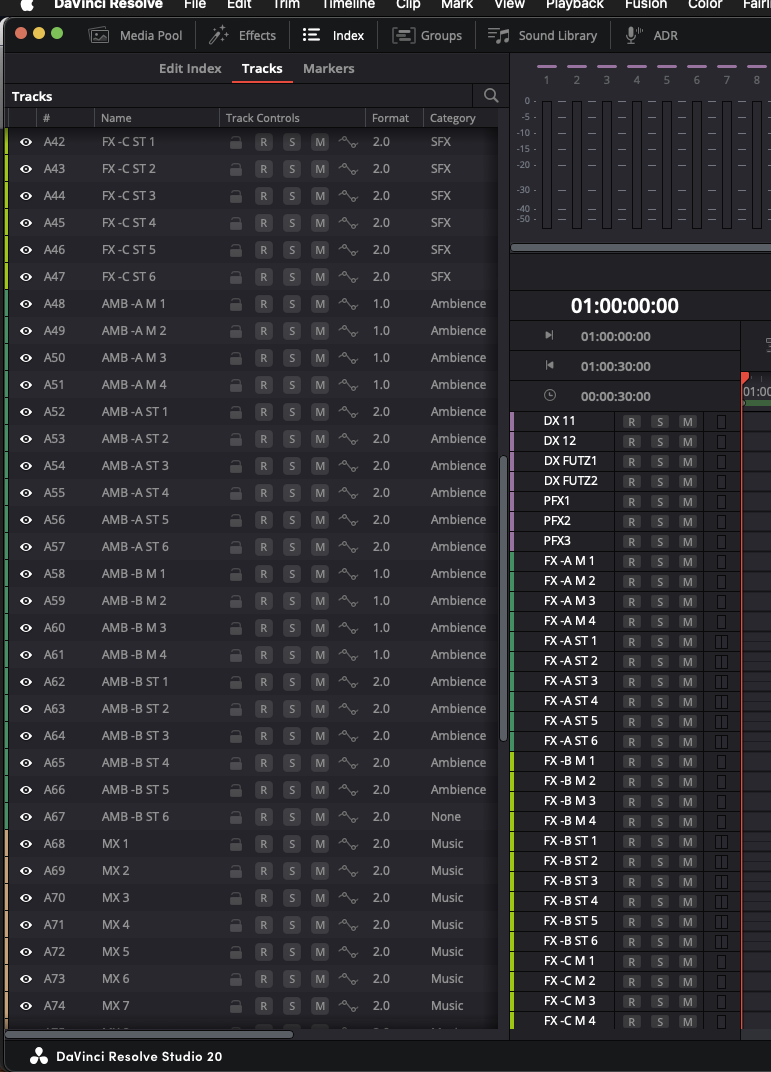Solo track A72 MX 5 in index
This screenshot has height=1072, width=771.
coord(292,952)
